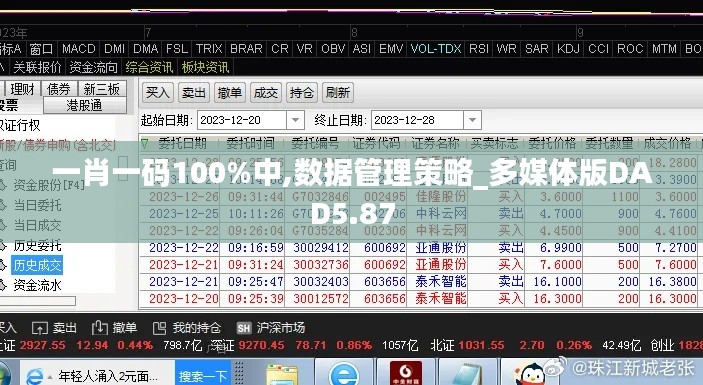Click the 卖出 arrow icon in bottom toolbar

click(39, 328)
